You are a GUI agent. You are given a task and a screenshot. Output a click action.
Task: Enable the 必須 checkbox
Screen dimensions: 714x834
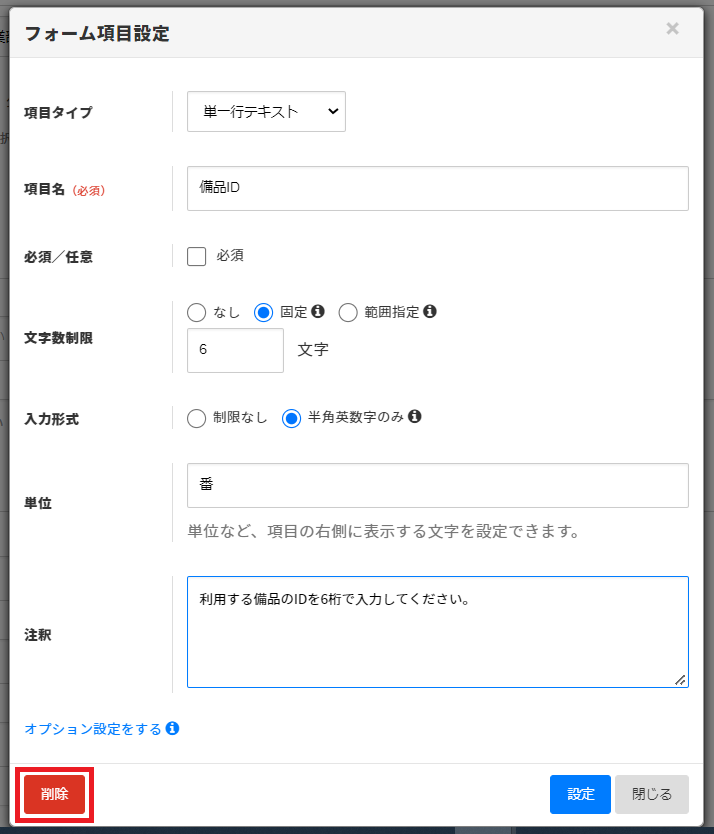point(197,256)
